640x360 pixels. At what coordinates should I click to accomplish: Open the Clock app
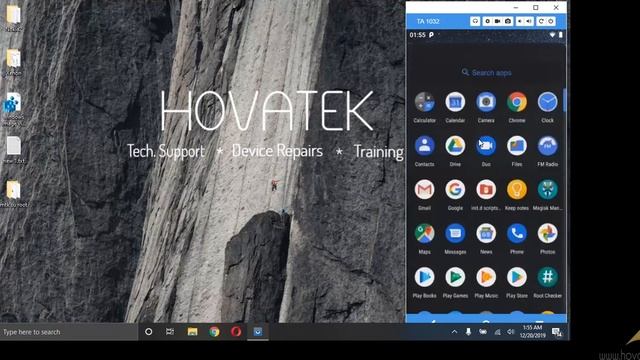click(547, 102)
